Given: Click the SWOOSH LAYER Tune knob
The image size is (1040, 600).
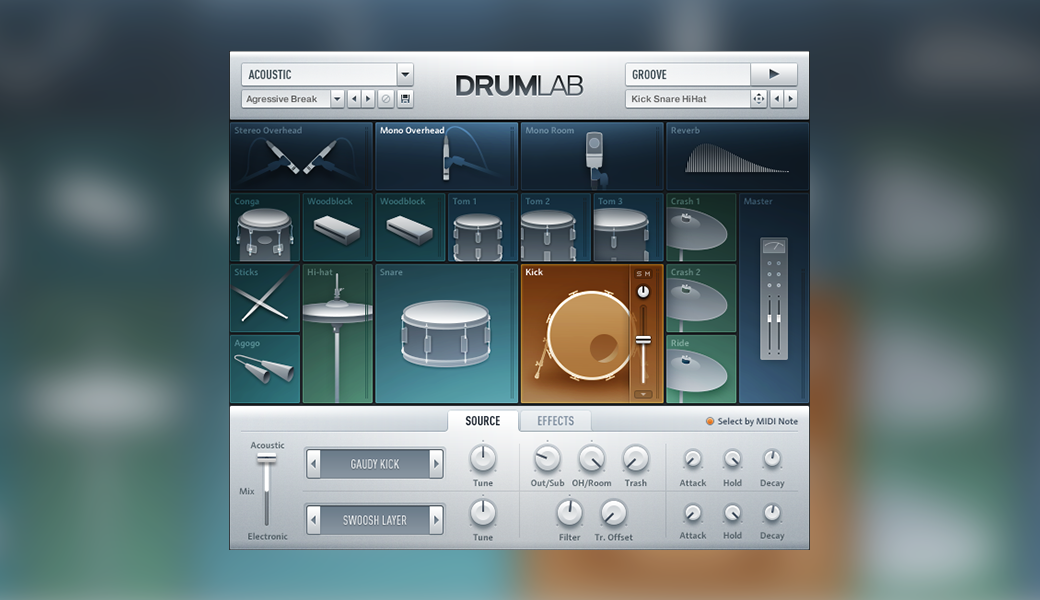Looking at the screenshot, I should click(483, 512).
